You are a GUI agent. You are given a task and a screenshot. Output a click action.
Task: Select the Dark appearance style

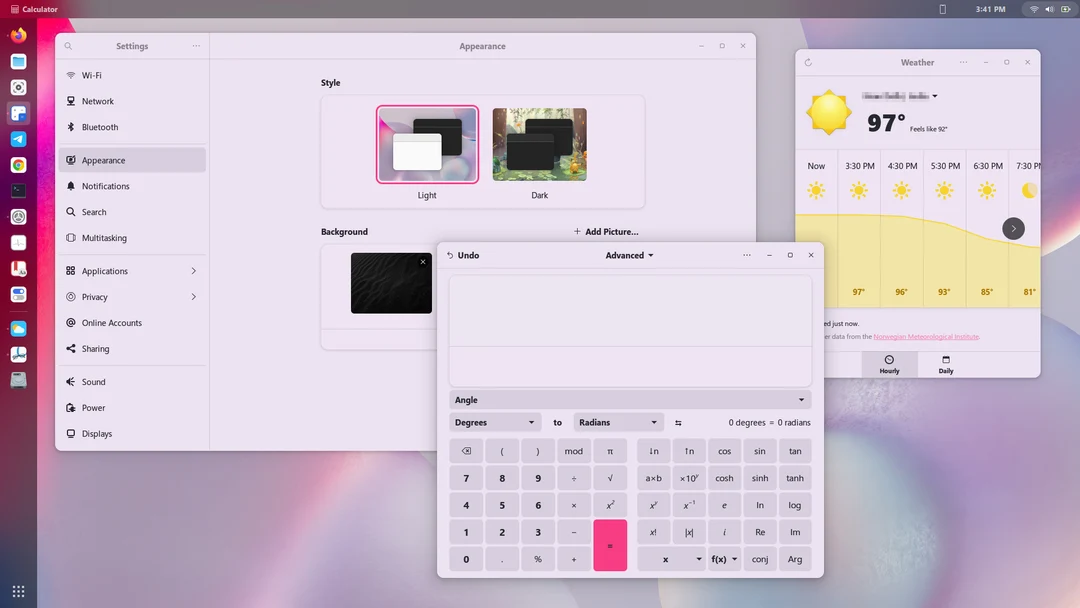[x=539, y=143]
